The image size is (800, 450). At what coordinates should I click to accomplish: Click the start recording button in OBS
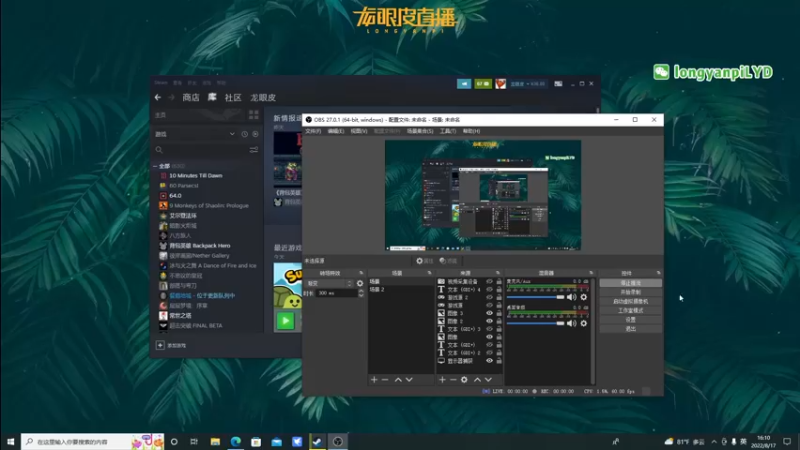click(631, 292)
